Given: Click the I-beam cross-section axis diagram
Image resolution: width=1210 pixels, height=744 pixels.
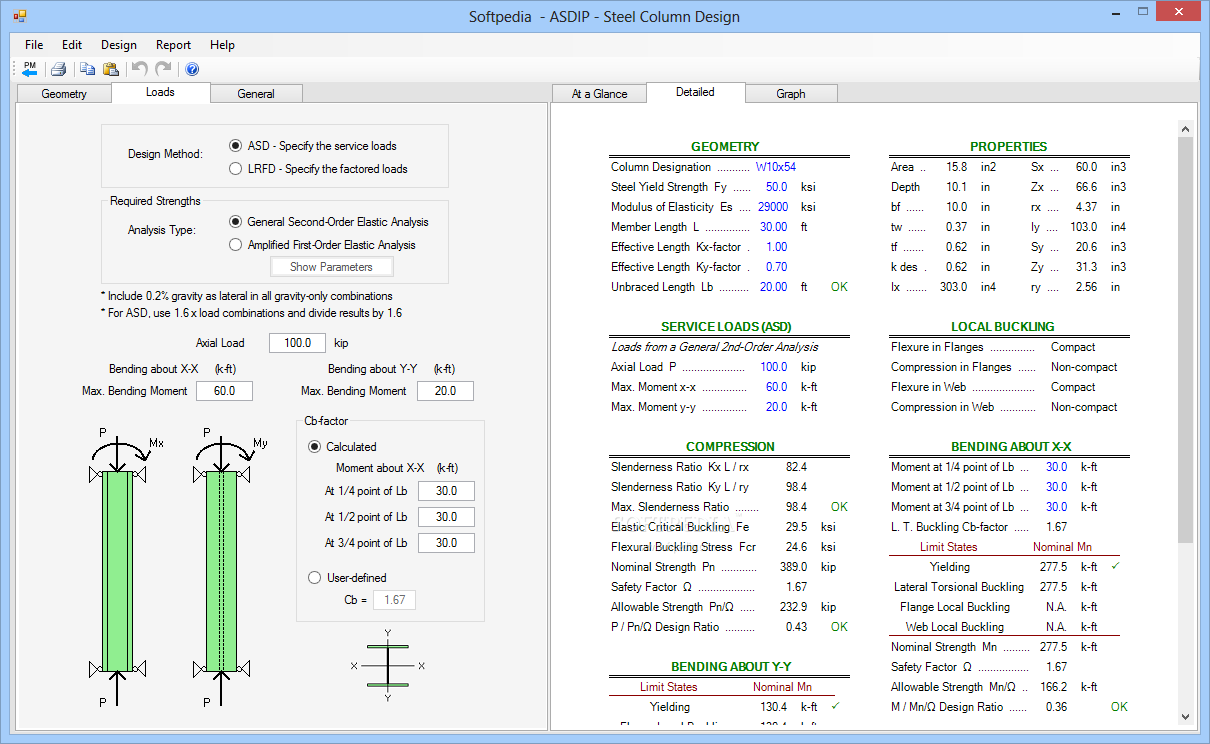Looking at the screenshot, I should click(387, 665).
